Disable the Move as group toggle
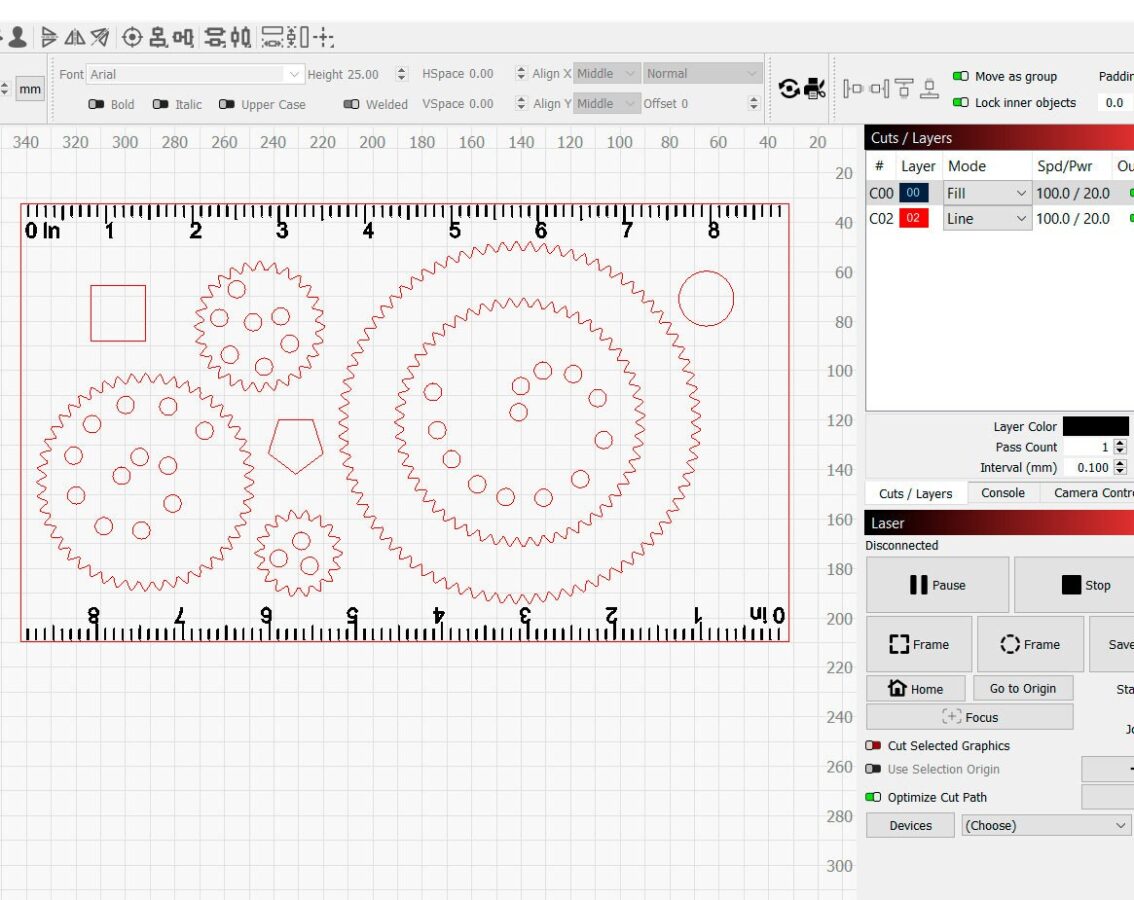The width and height of the screenshot is (1134, 900). pos(960,76)
